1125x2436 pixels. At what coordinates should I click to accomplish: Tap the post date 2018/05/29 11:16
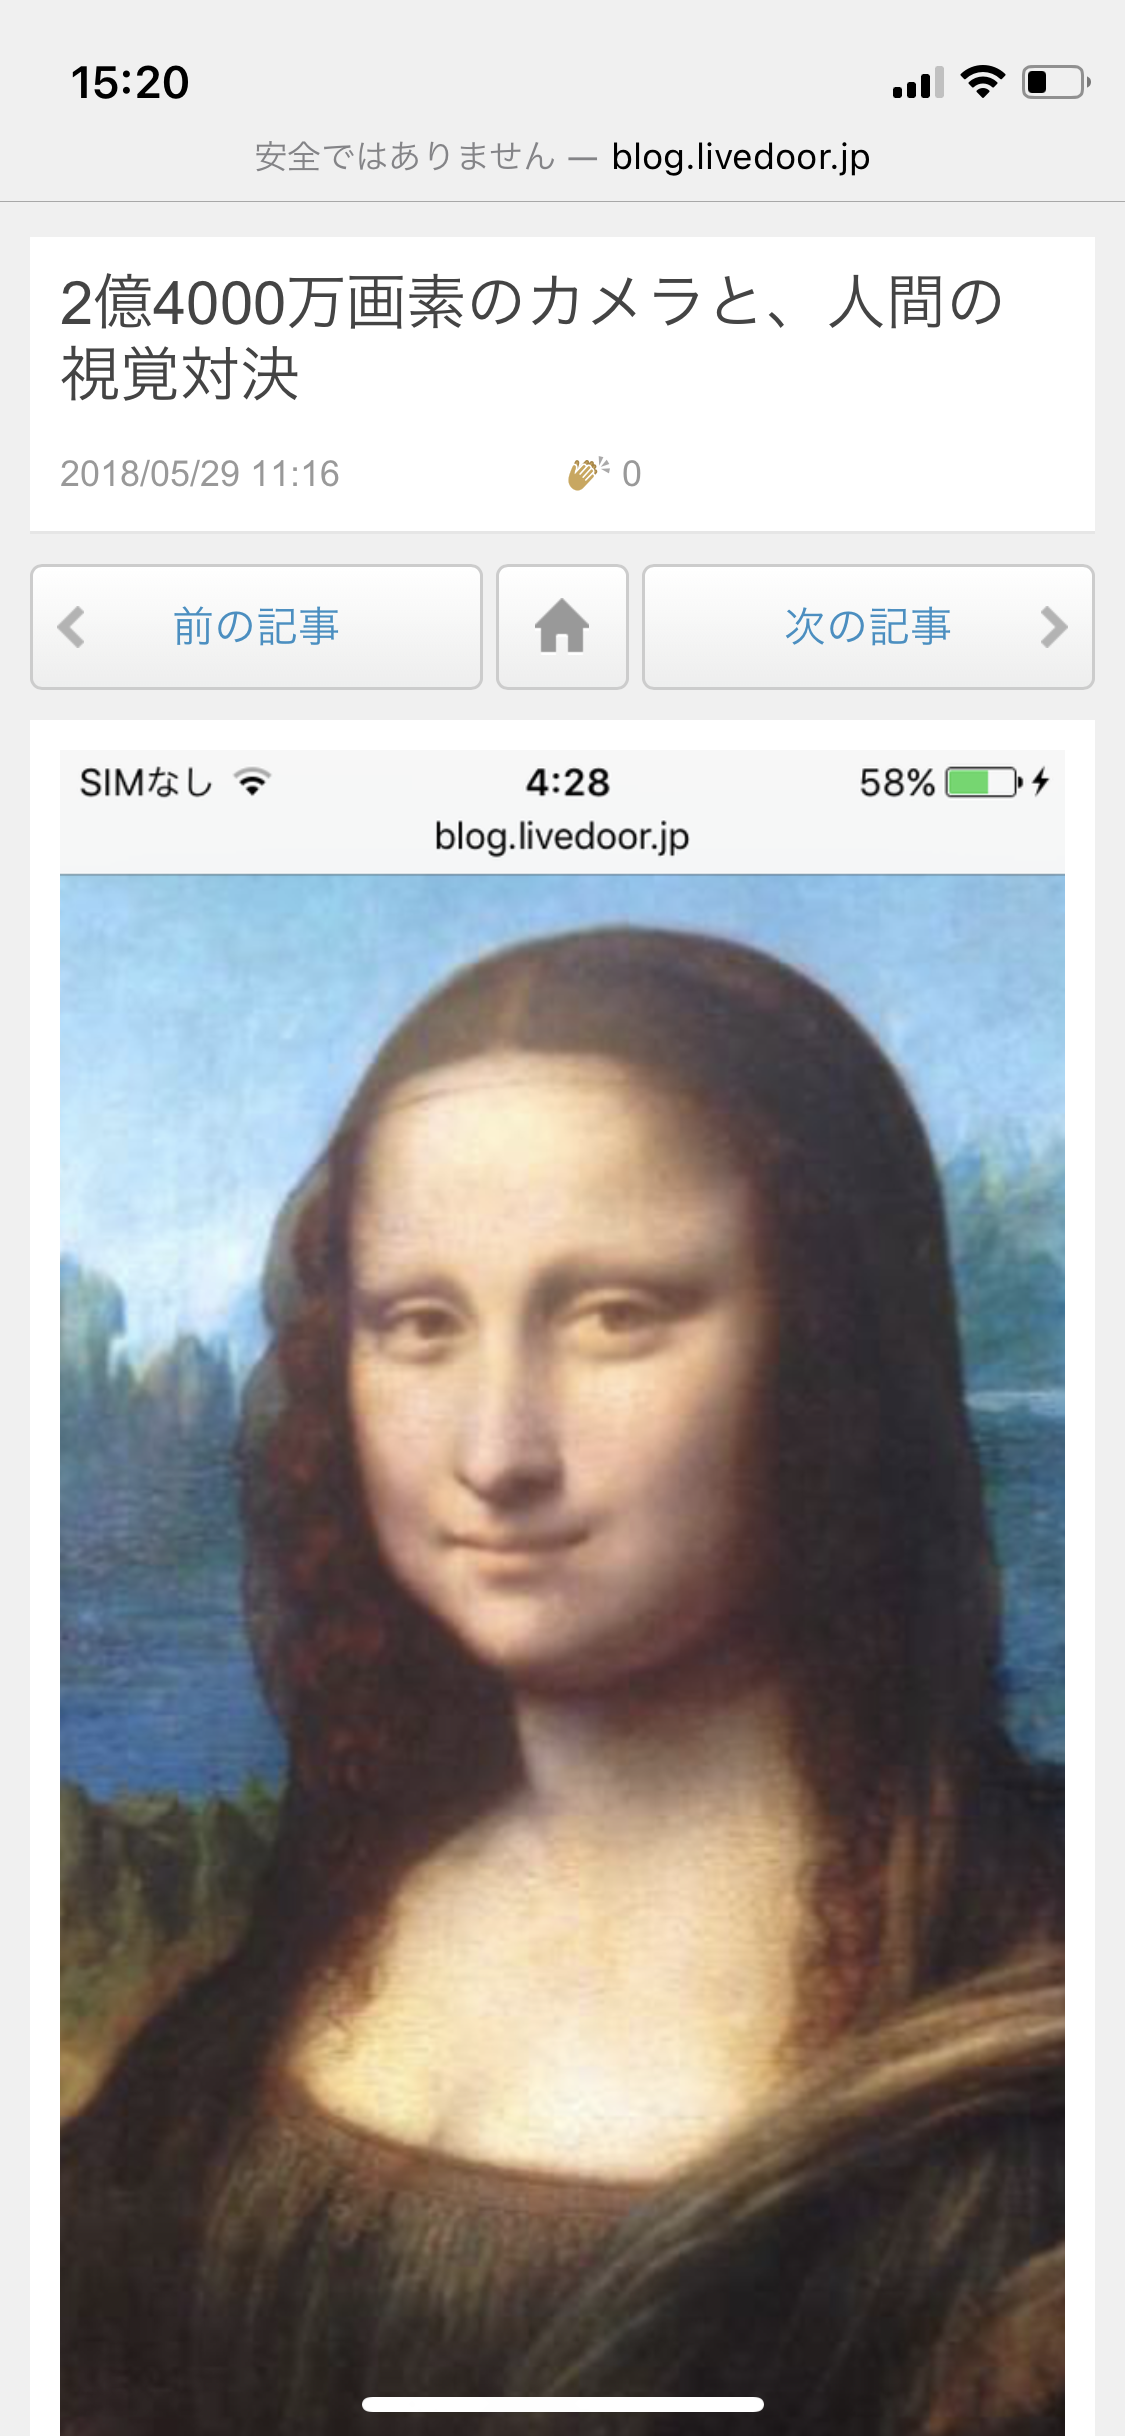click(x=200, y=473)
